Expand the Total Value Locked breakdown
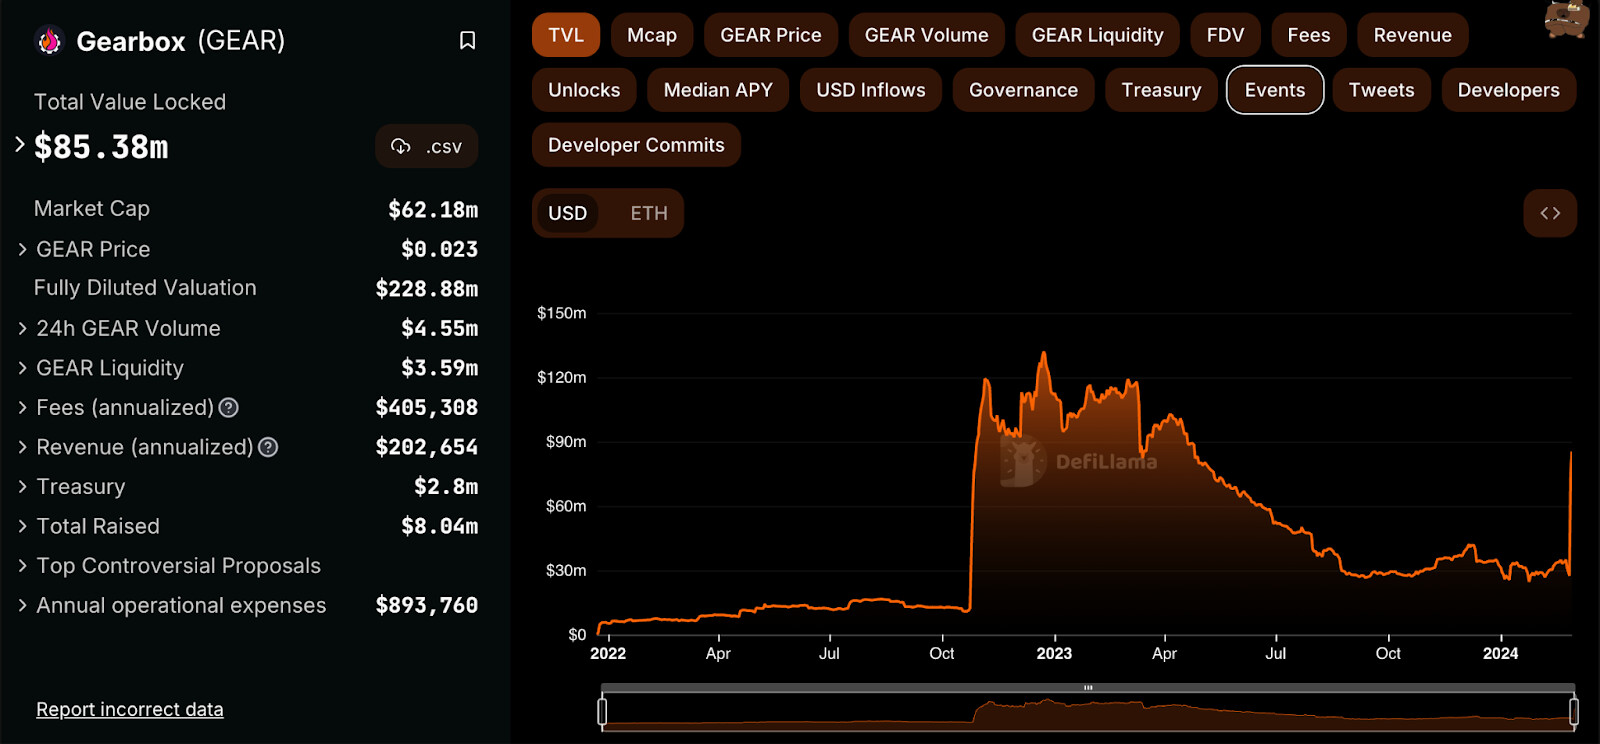Viewport: 1600px width, 744px height. pyautogui.click(x=20, y=145)
